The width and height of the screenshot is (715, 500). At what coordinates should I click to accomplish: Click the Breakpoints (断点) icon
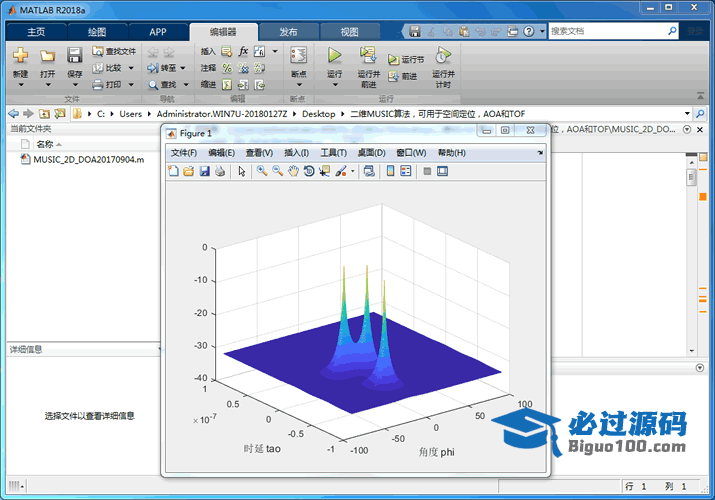click(x=299, y=55)
